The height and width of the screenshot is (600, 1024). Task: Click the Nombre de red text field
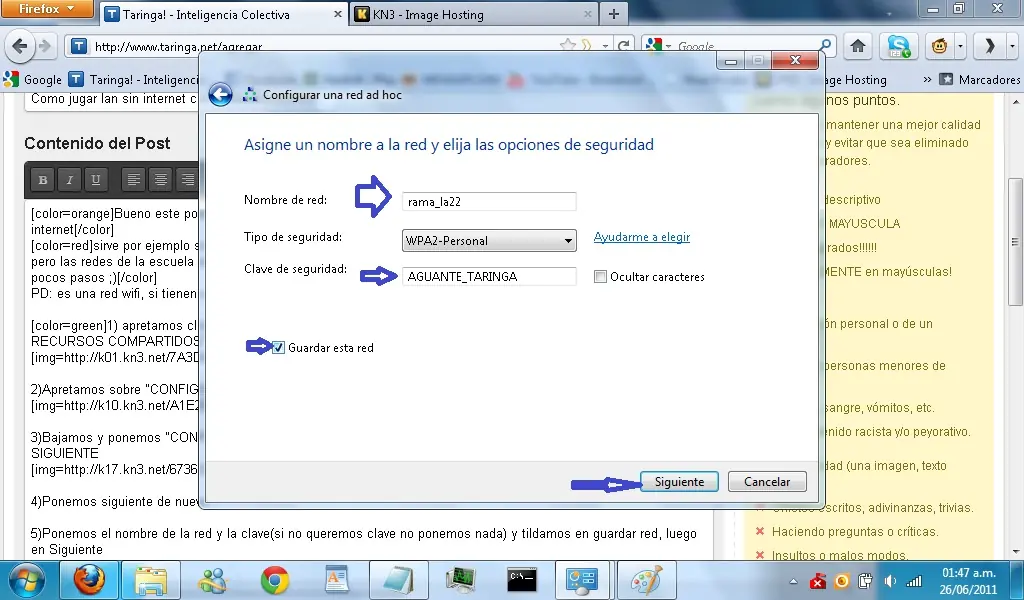[x=489, y=202]
